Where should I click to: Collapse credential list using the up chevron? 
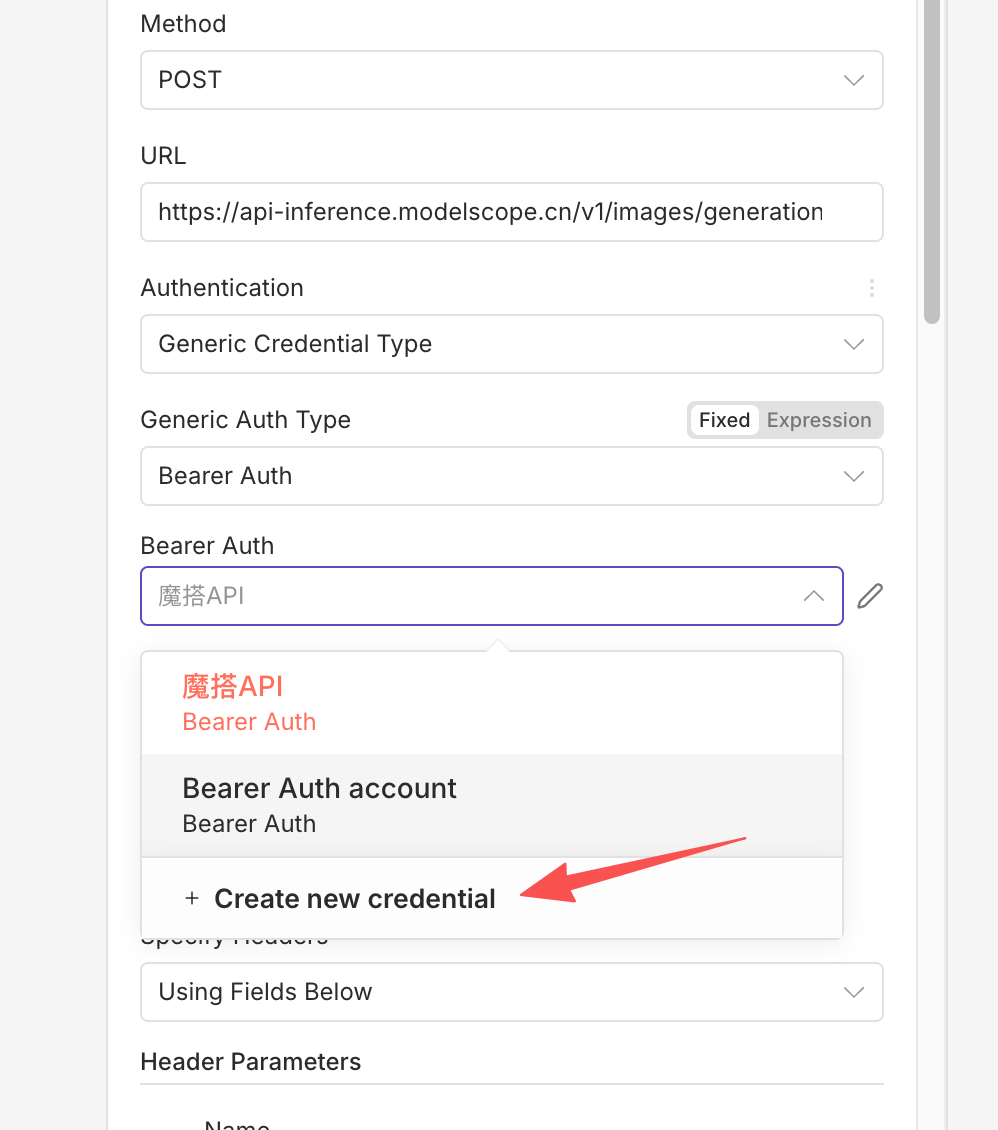coord(814,596)
